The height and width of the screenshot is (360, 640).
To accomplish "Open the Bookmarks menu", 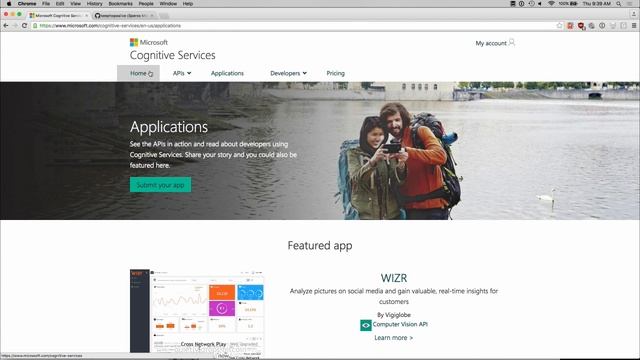I will (120, 4).
